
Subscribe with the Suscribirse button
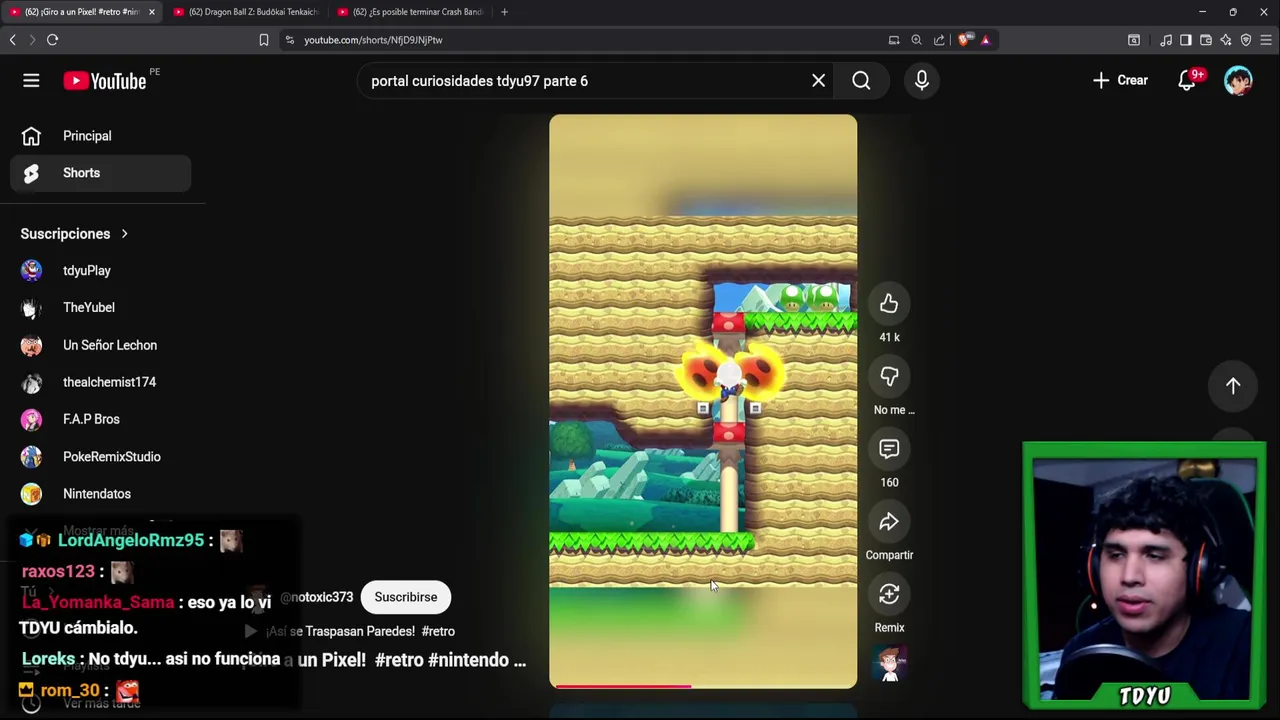point(406,597)
